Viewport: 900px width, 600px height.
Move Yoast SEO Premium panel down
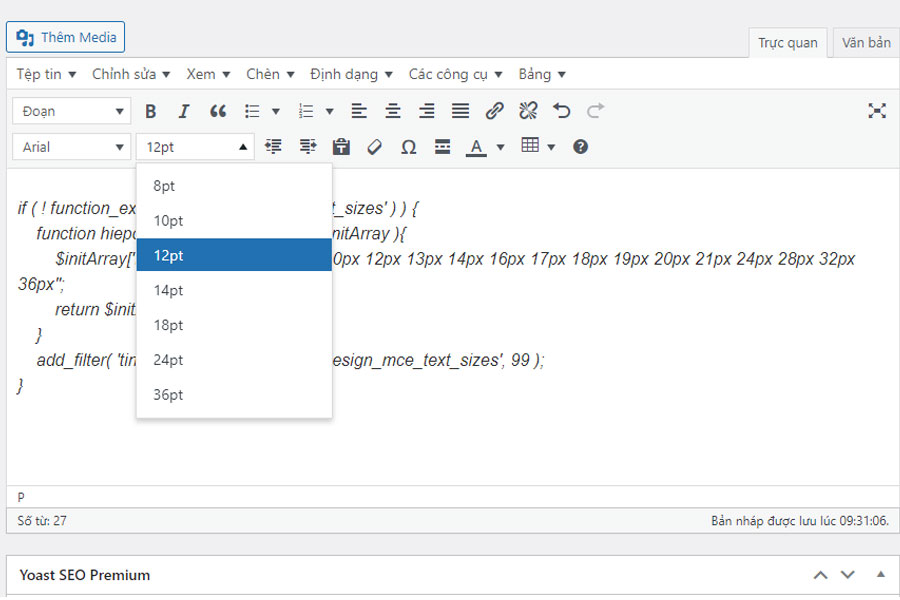point(848,575)
